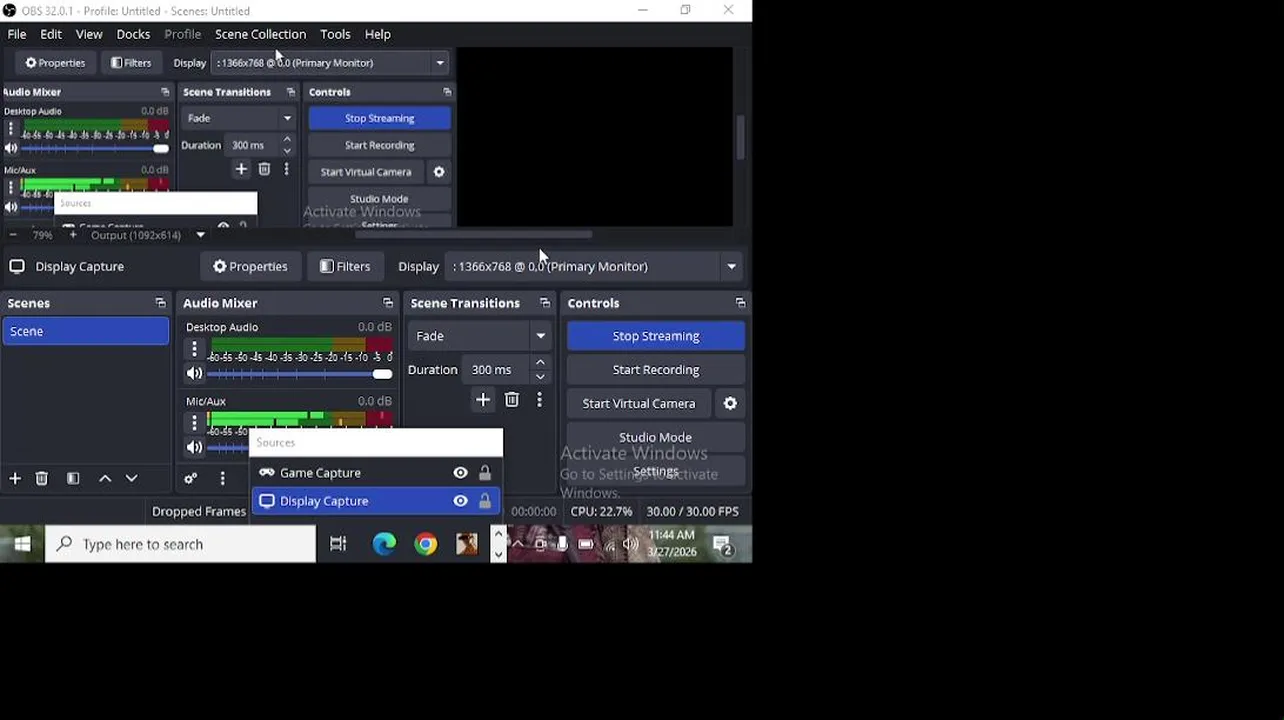Zoom in the preview with plus icon
The image size is (1284, 720).
pyautogui.click(x=73, y=235)
